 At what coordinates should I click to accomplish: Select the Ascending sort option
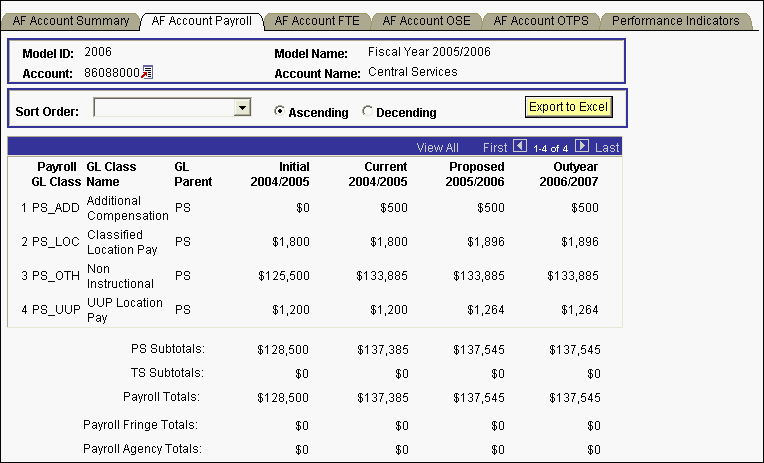point(280,112)
